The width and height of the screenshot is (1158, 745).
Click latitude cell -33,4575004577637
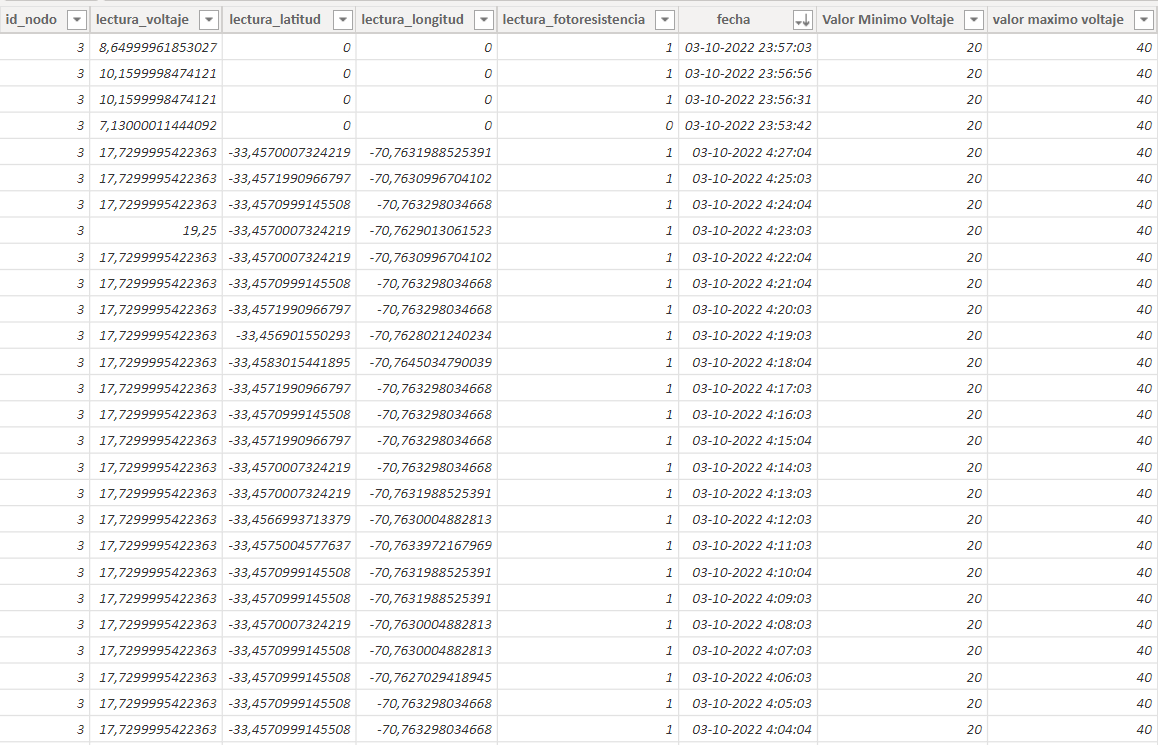(289, 546)
